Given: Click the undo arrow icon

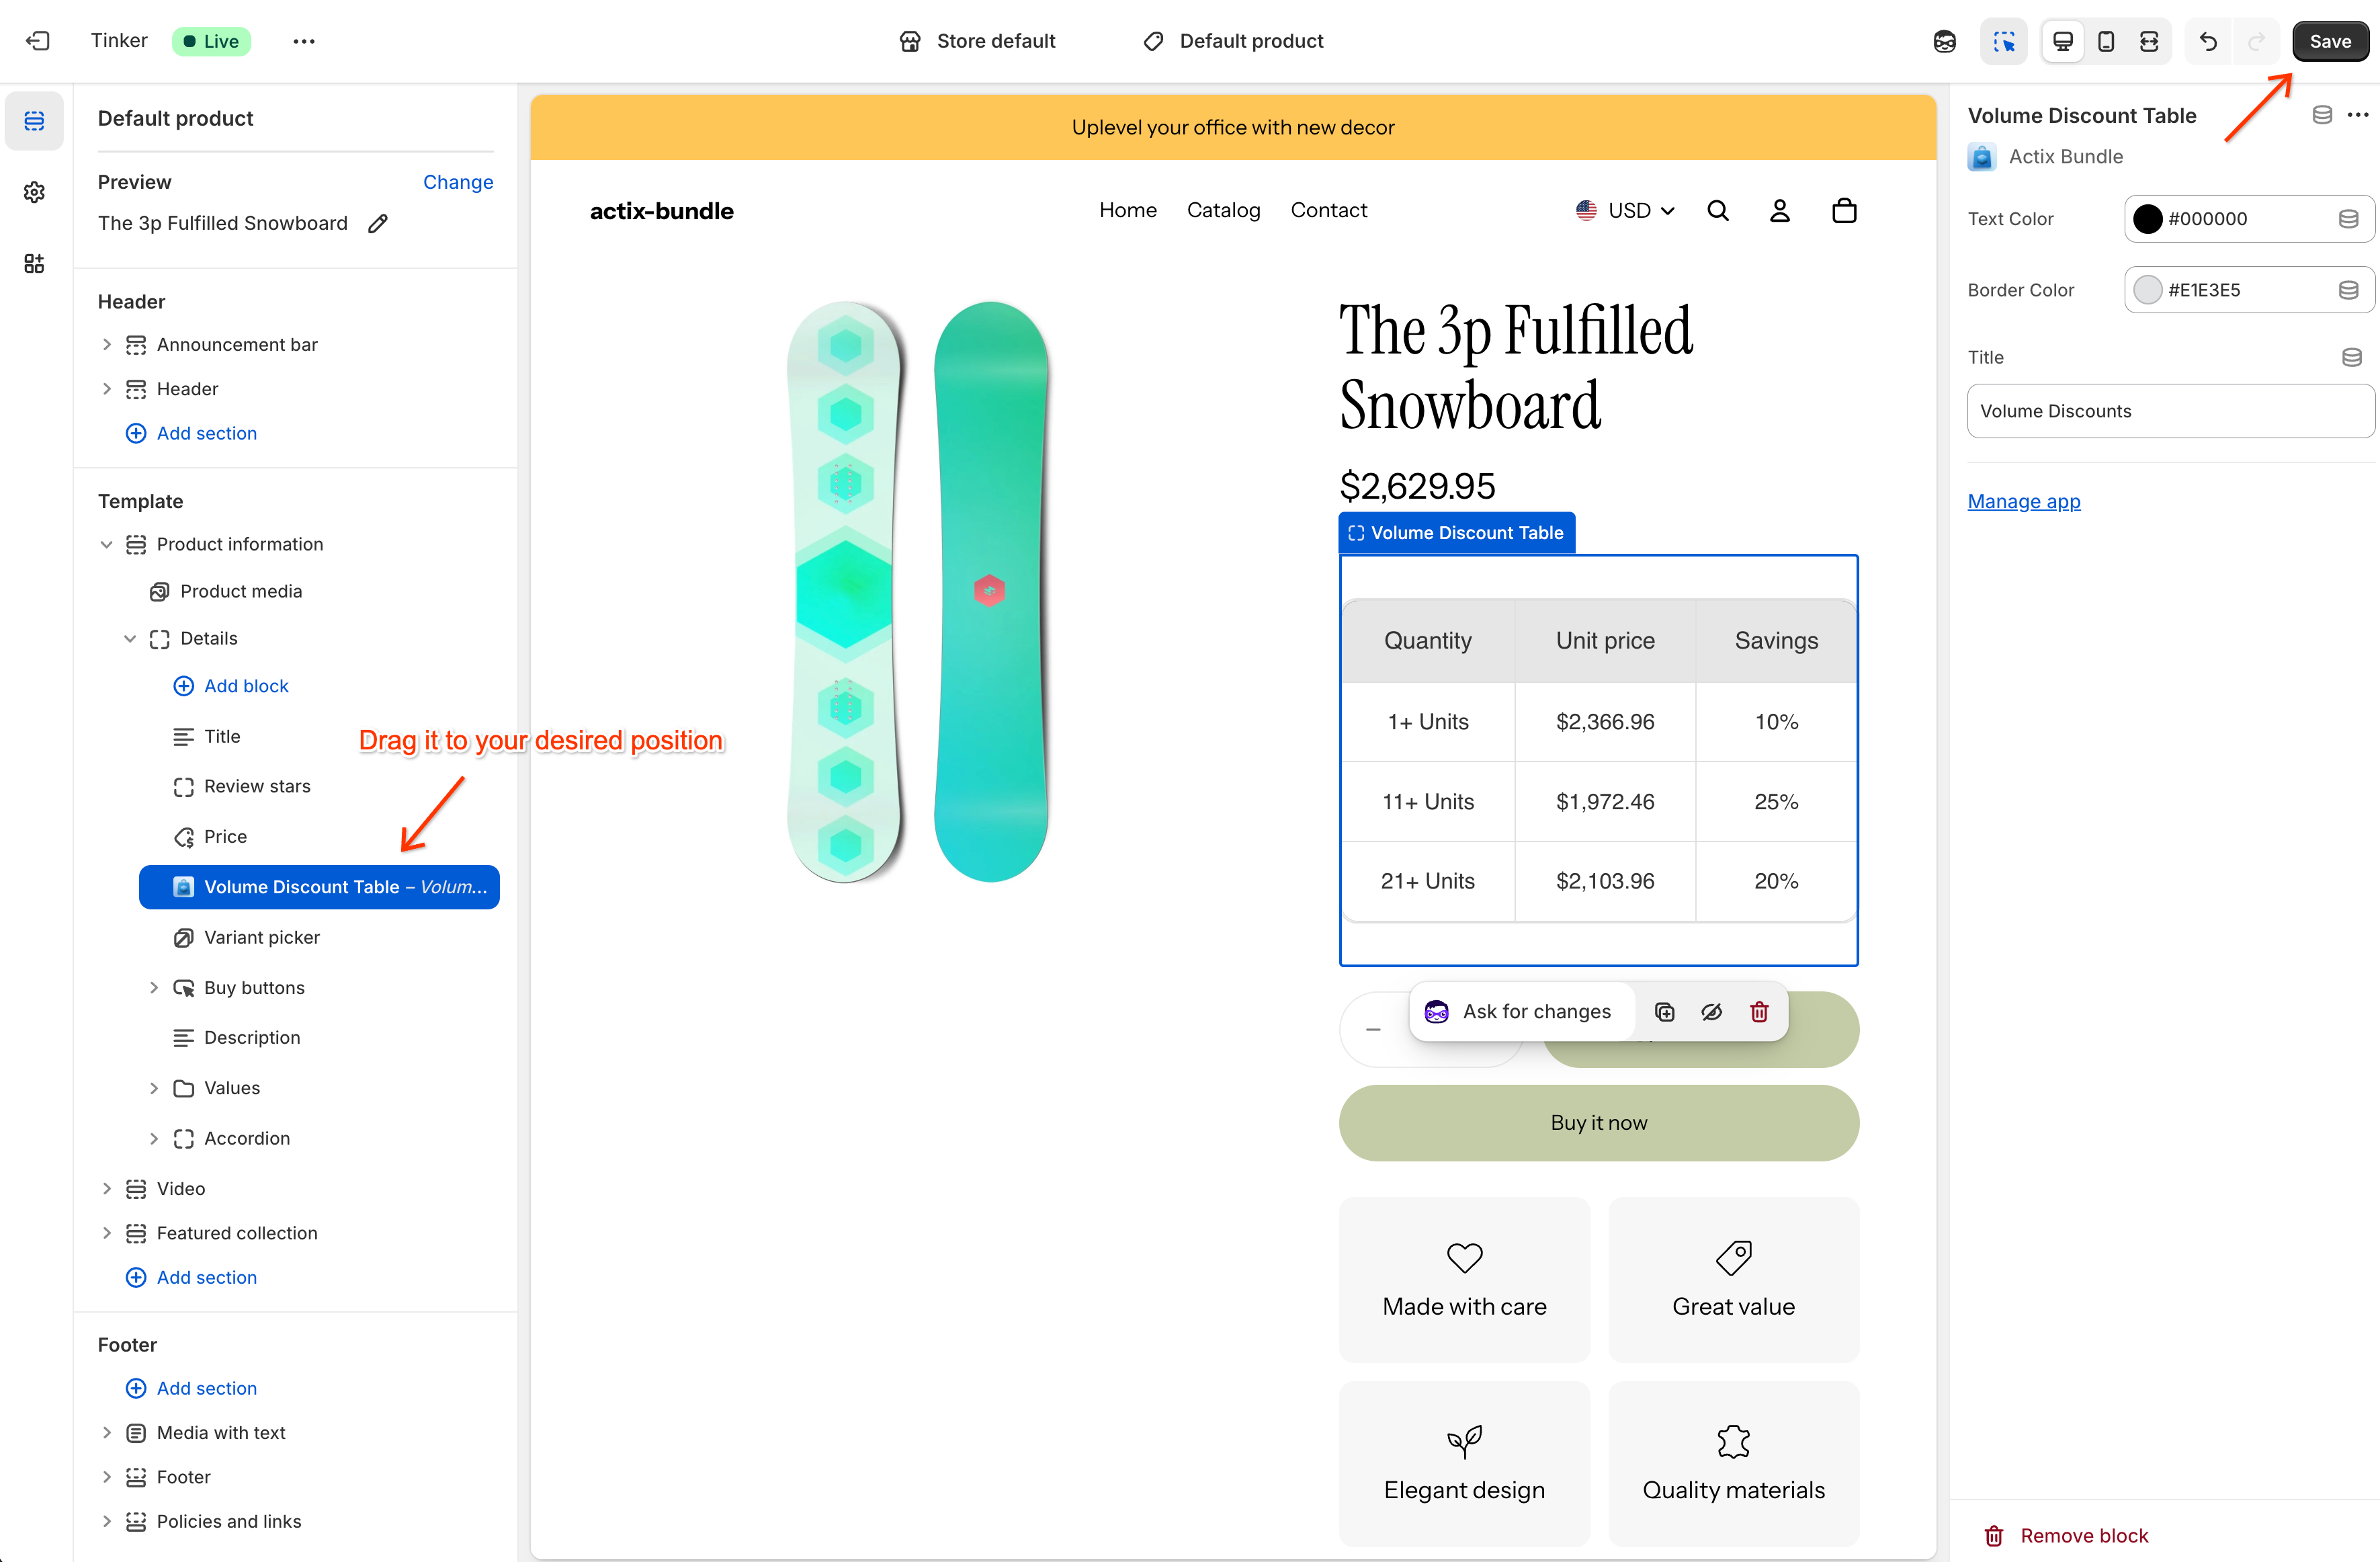Looking at the screenshot, I should point(2208,41).
